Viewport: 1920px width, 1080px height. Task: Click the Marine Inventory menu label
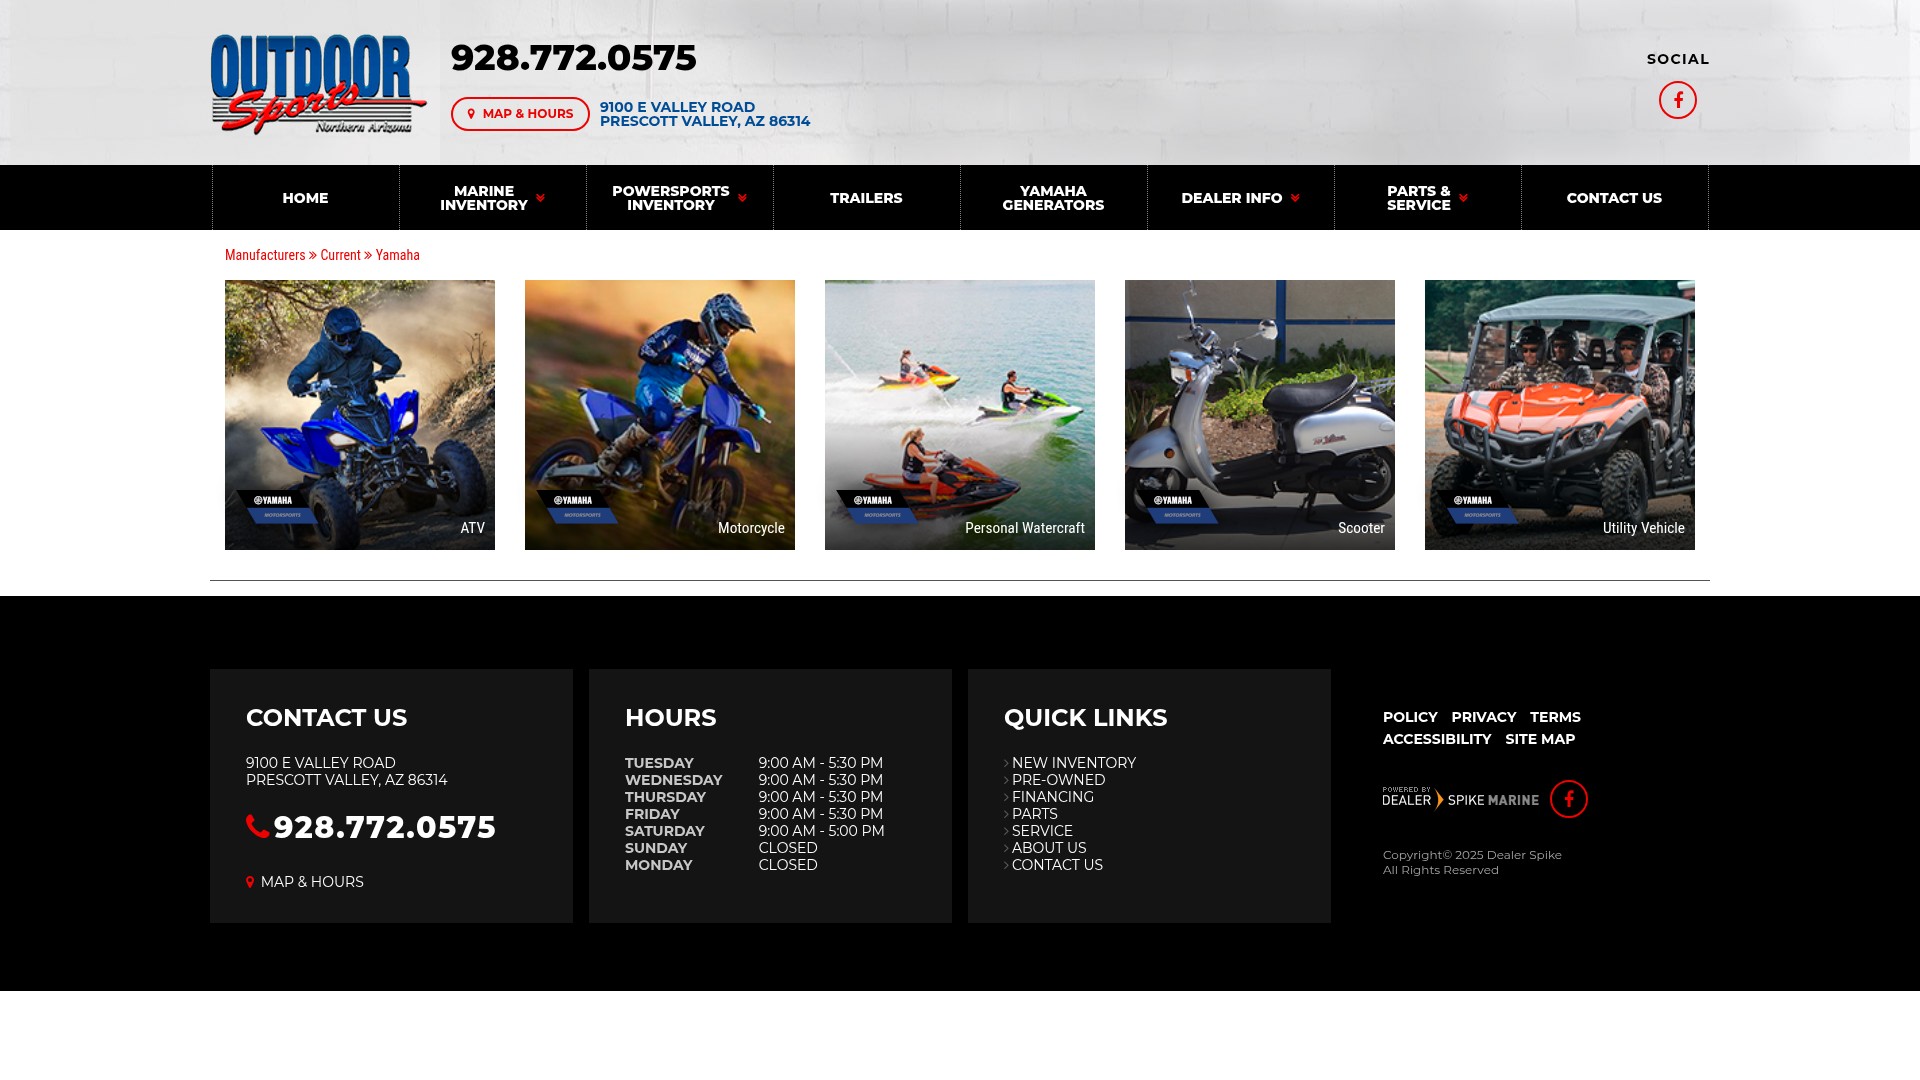click(484, 198)
